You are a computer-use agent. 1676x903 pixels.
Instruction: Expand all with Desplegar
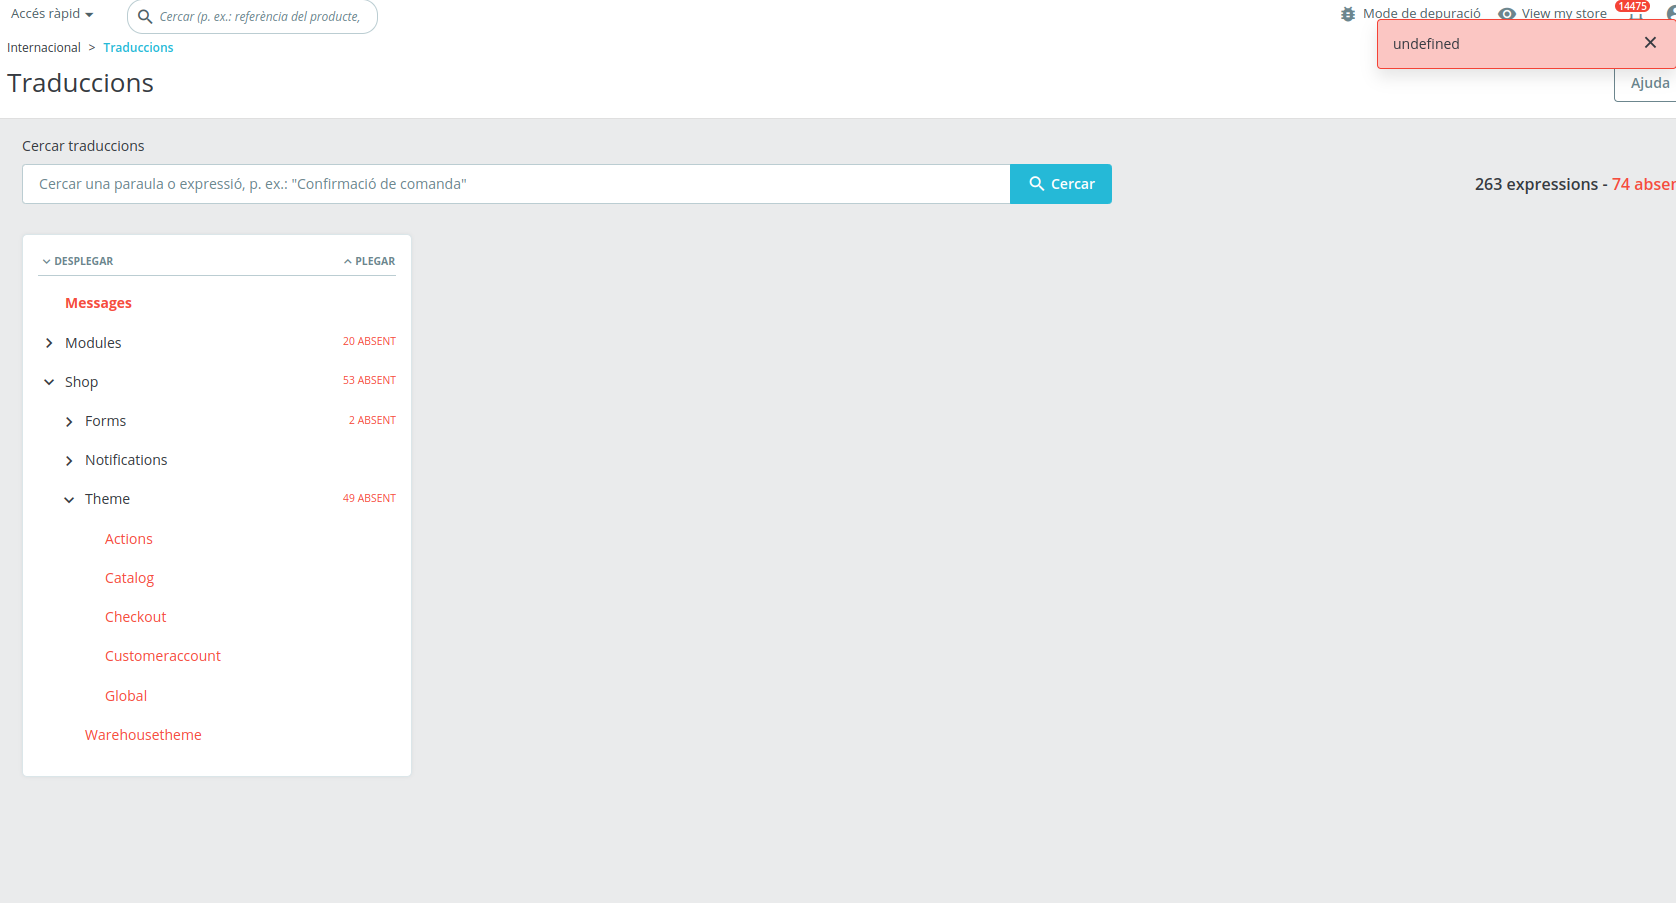pos(78,261)
